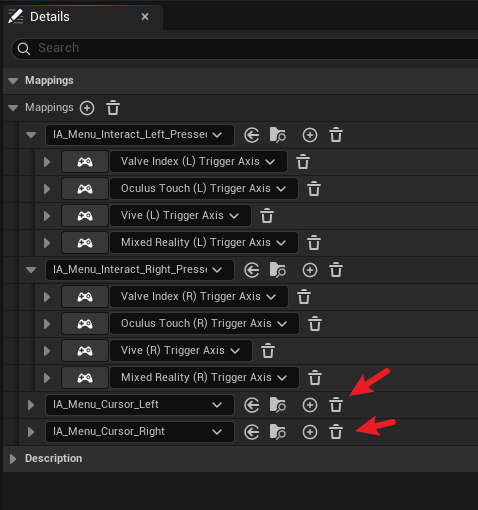Click the Search input field
The image size is (478, 510).
(245, 48)
